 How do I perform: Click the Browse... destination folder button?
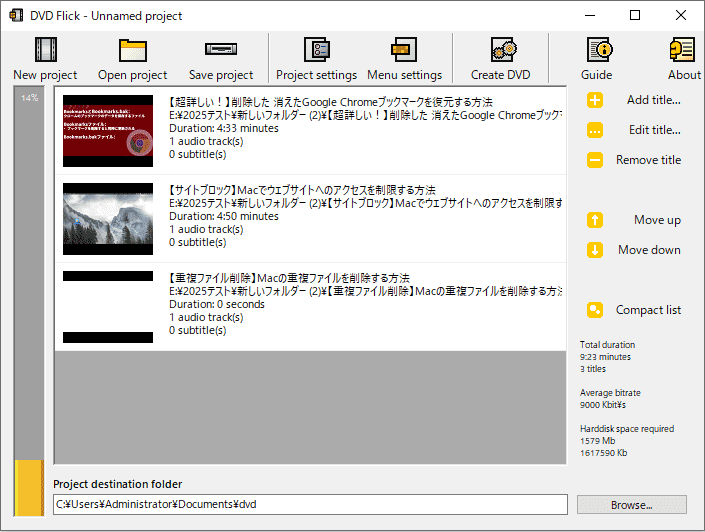click(631, 505)
